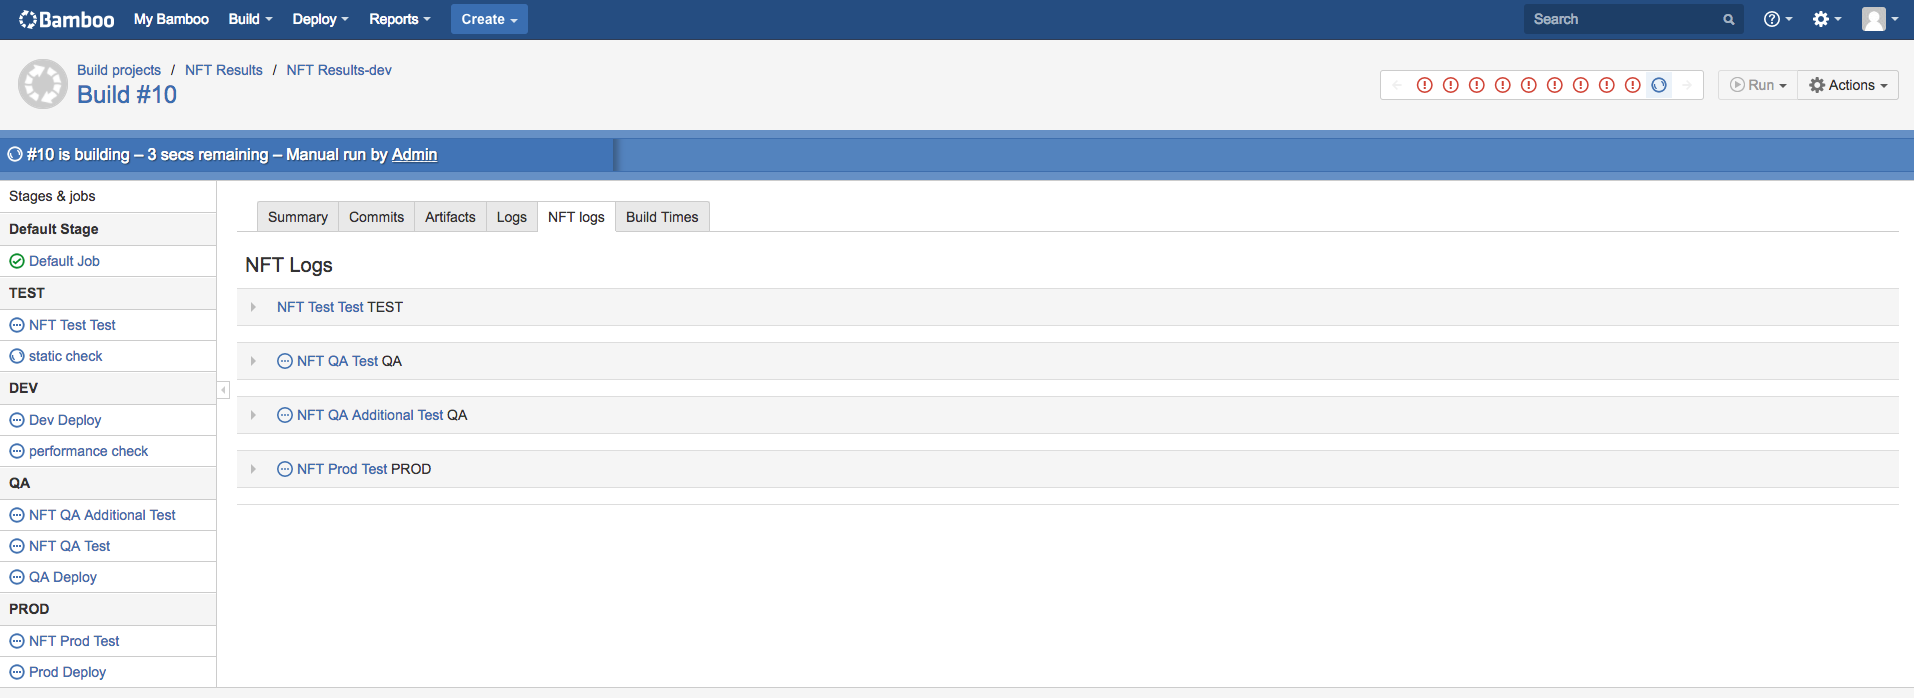1914x698 pixels.
Task: Click the green check icon beside Default Job
Action: pos(17,261)
